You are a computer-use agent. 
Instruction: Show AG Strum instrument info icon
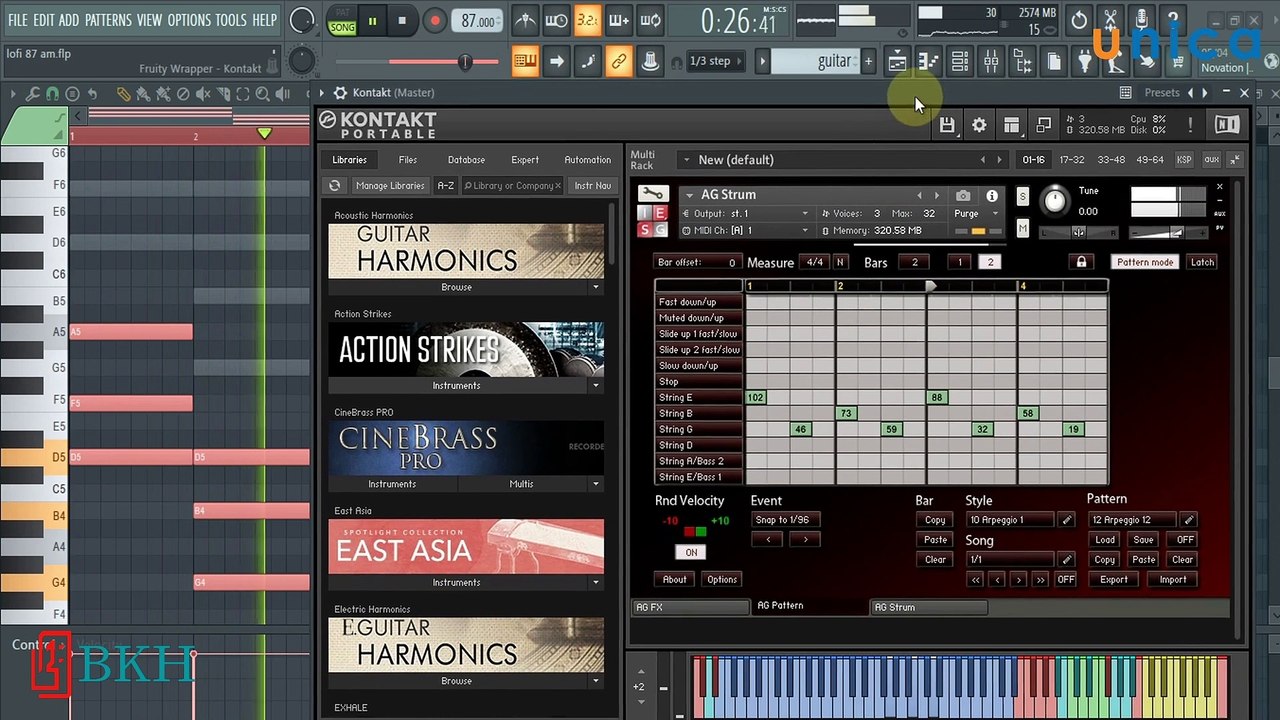992,196
